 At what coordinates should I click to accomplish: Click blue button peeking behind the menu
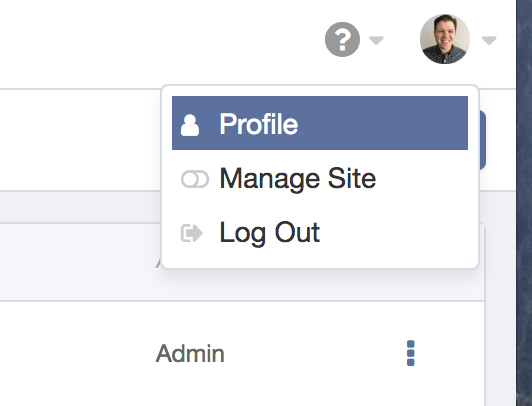(482, 140)
